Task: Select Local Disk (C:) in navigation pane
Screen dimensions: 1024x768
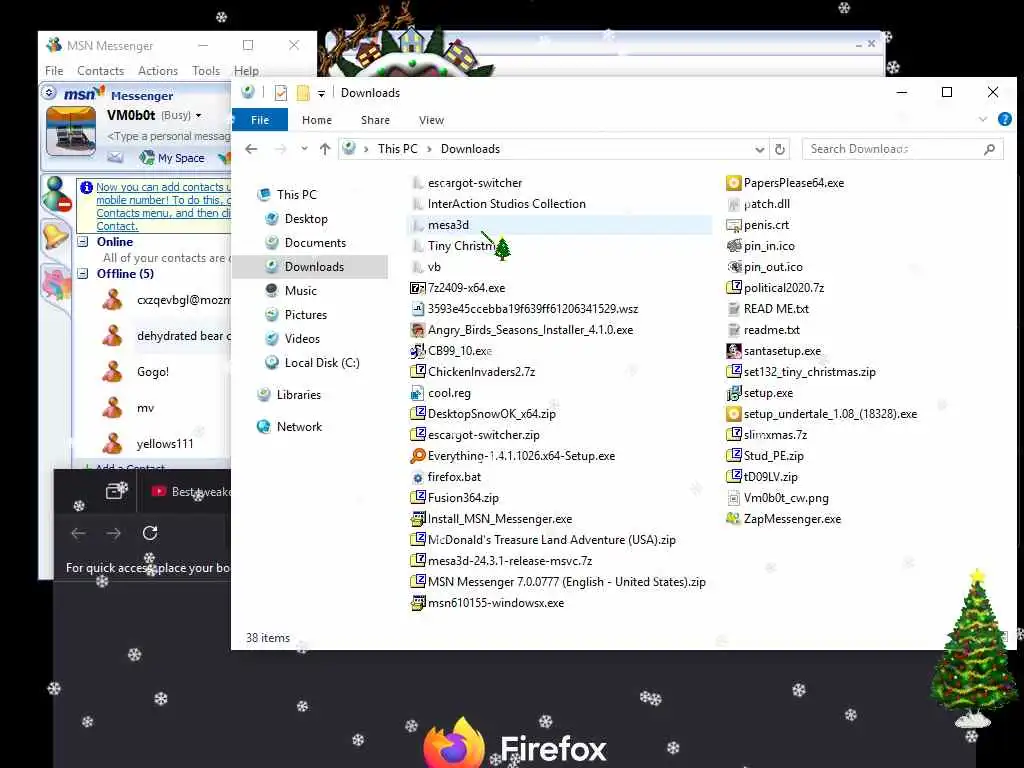Action: point(322,362)
